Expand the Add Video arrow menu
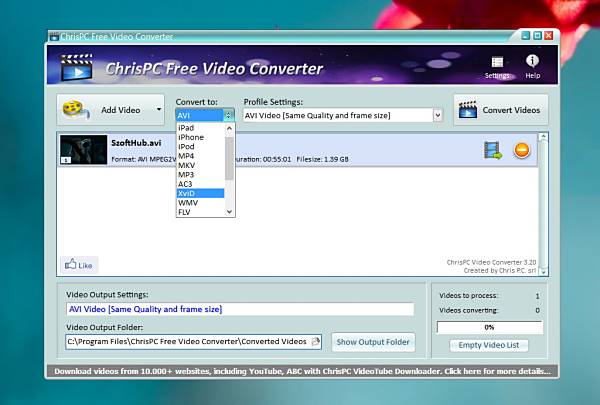Screen dimensions: 600x405 [159, 110]
